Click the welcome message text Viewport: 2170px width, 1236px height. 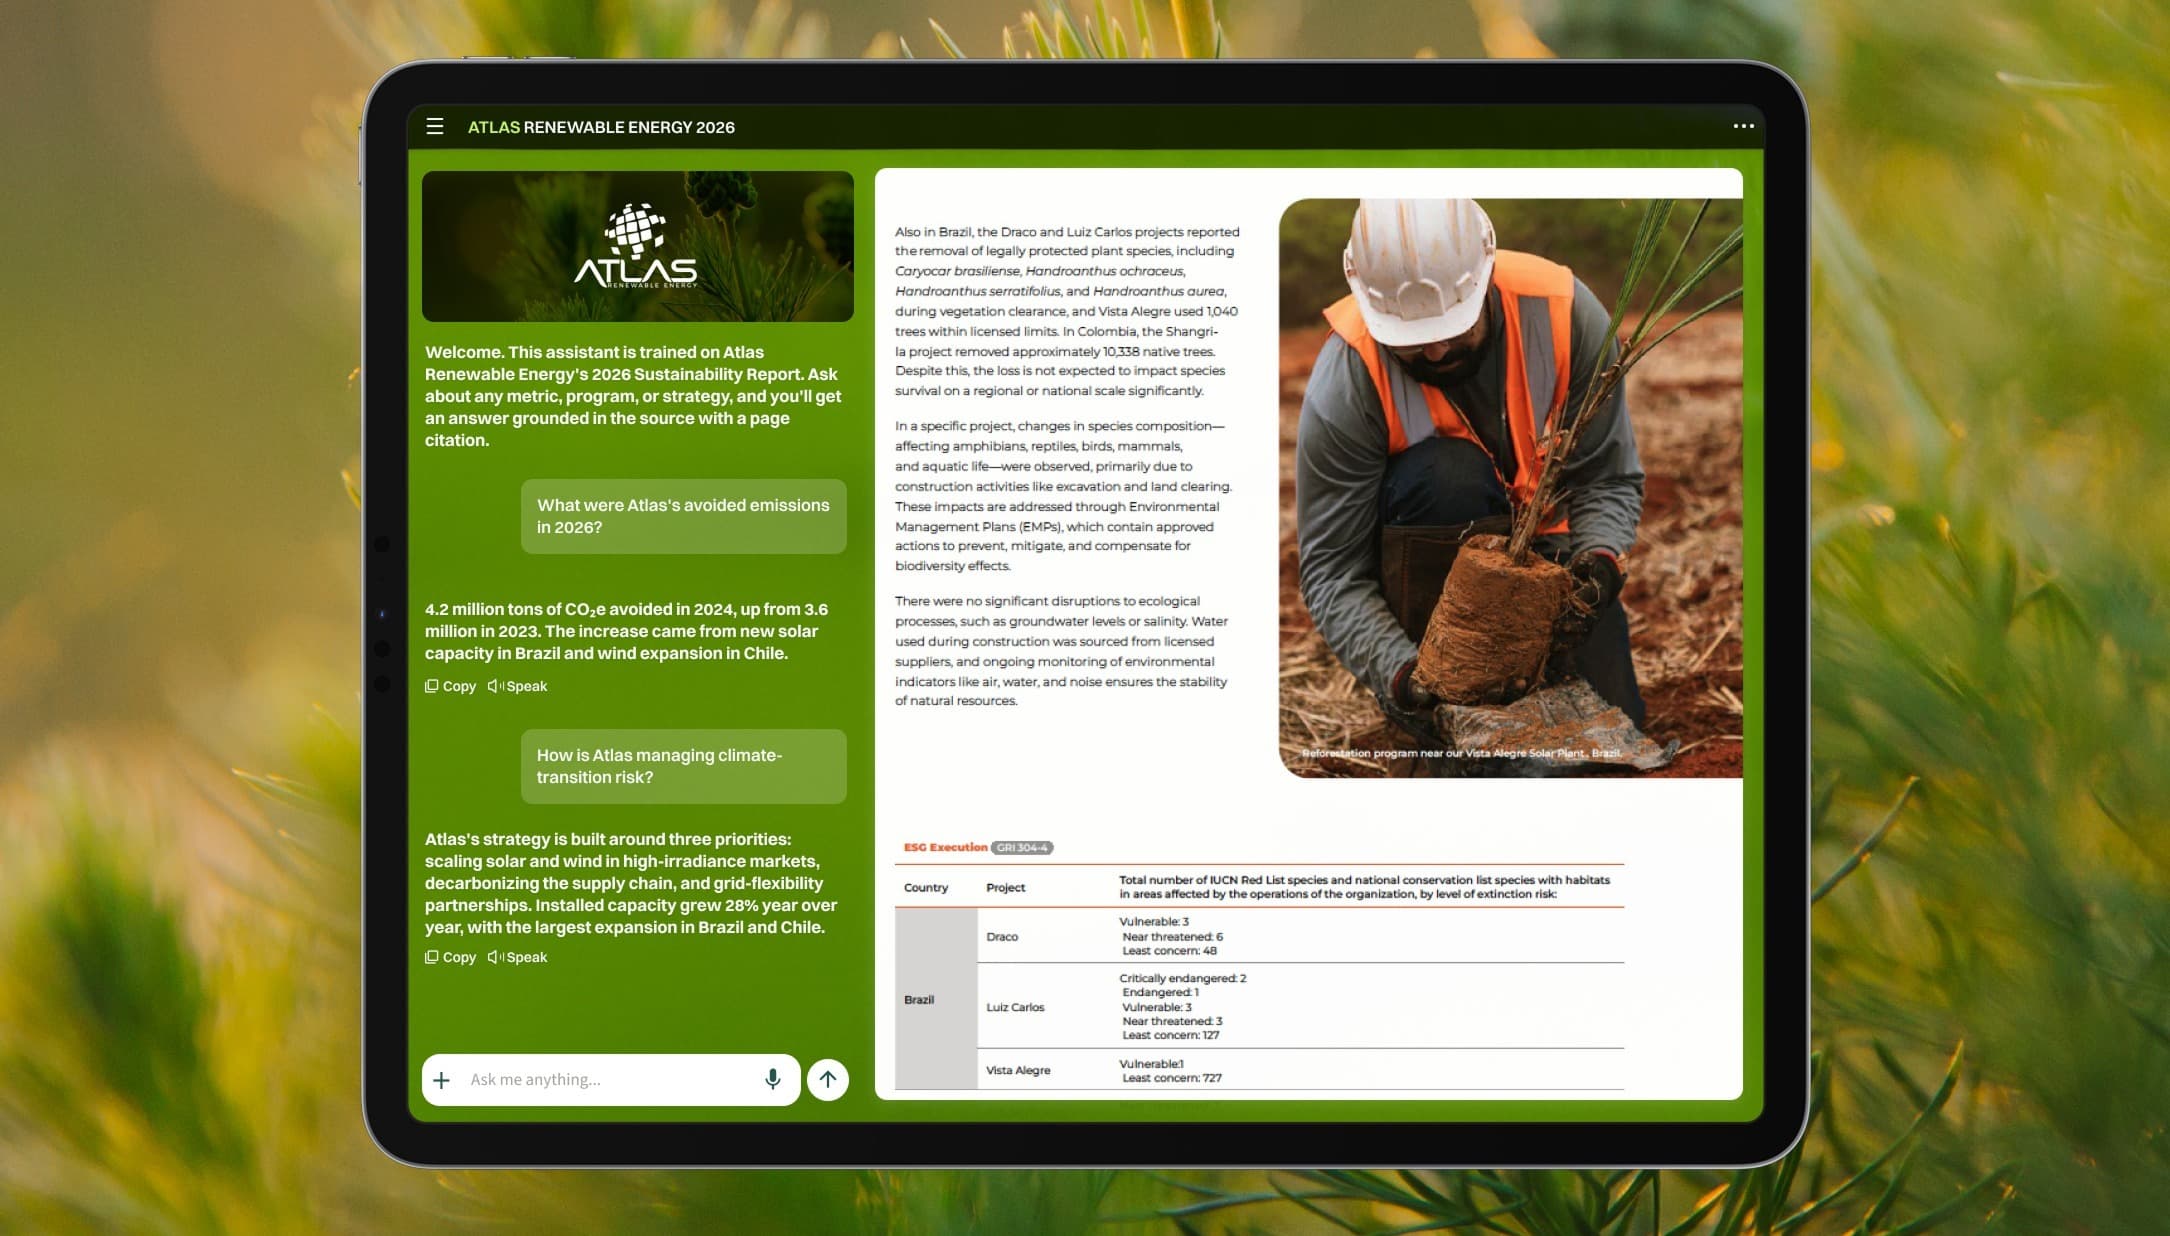(x=634, y=396)
